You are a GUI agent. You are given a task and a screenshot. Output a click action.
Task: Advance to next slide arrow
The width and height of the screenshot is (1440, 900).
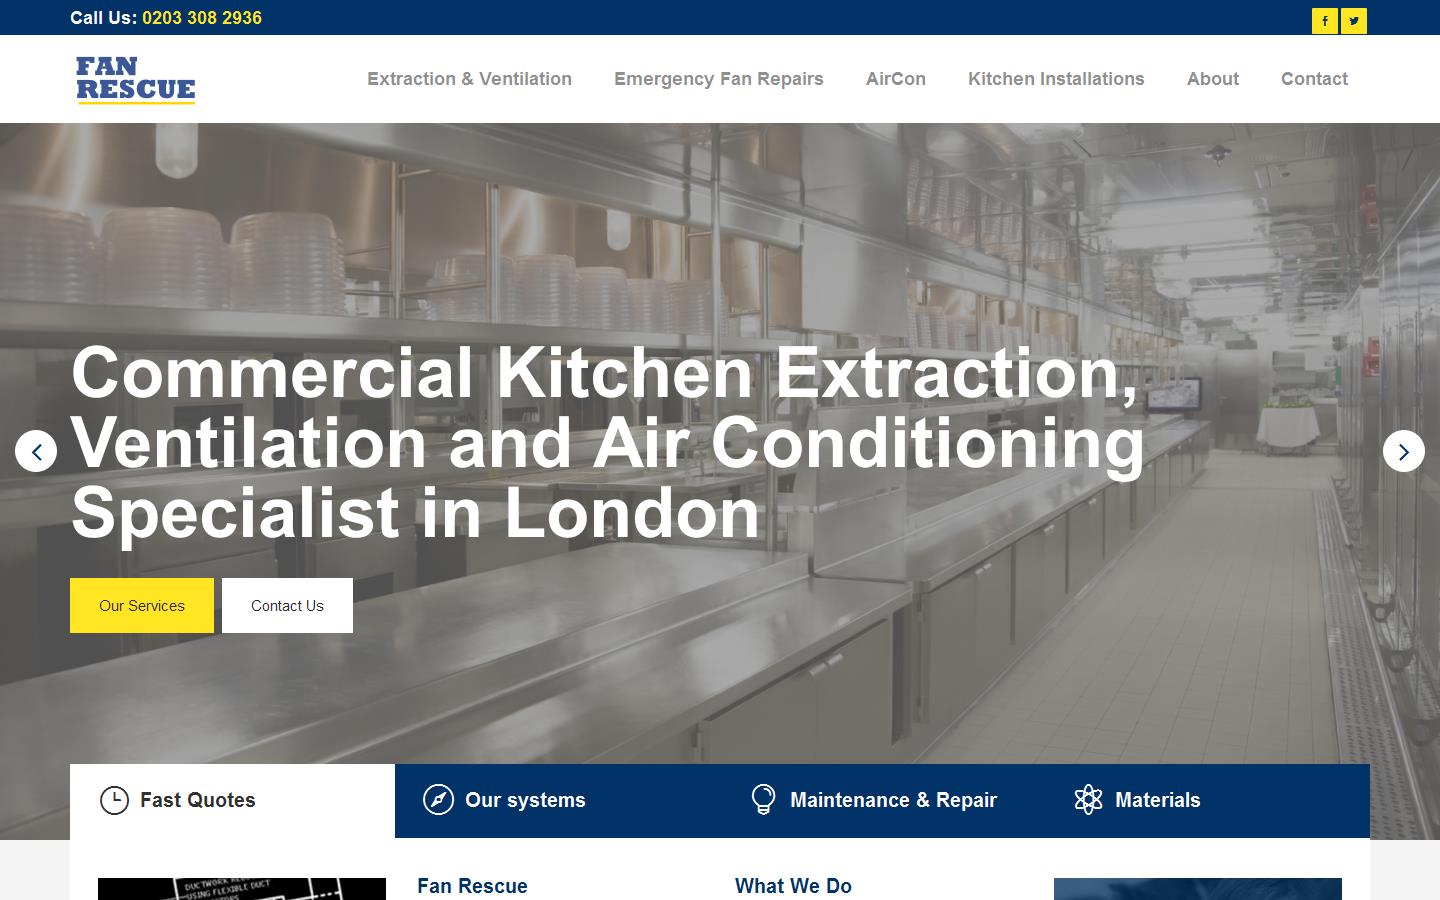[1404, 452]
